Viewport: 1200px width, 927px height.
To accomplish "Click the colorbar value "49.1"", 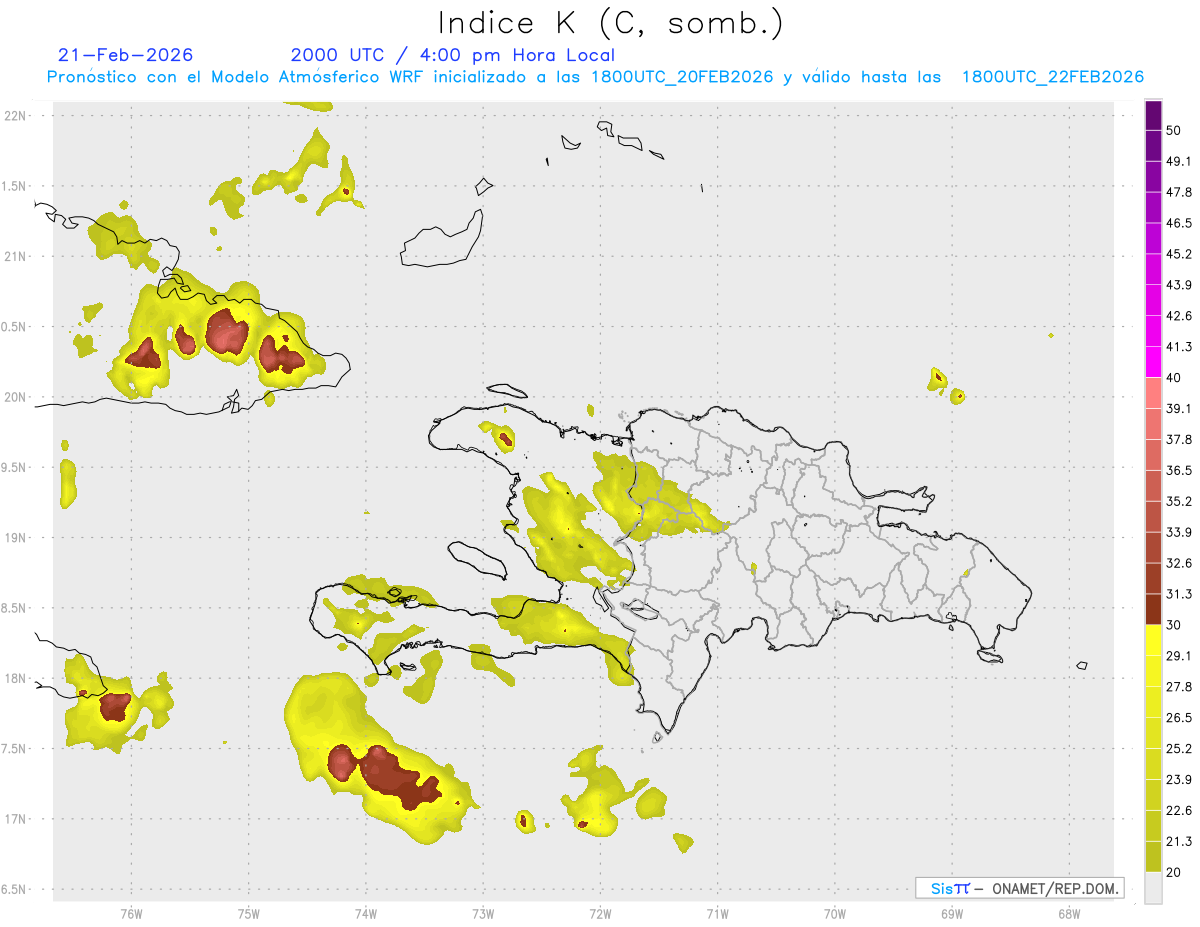I will click(1179, 161).
